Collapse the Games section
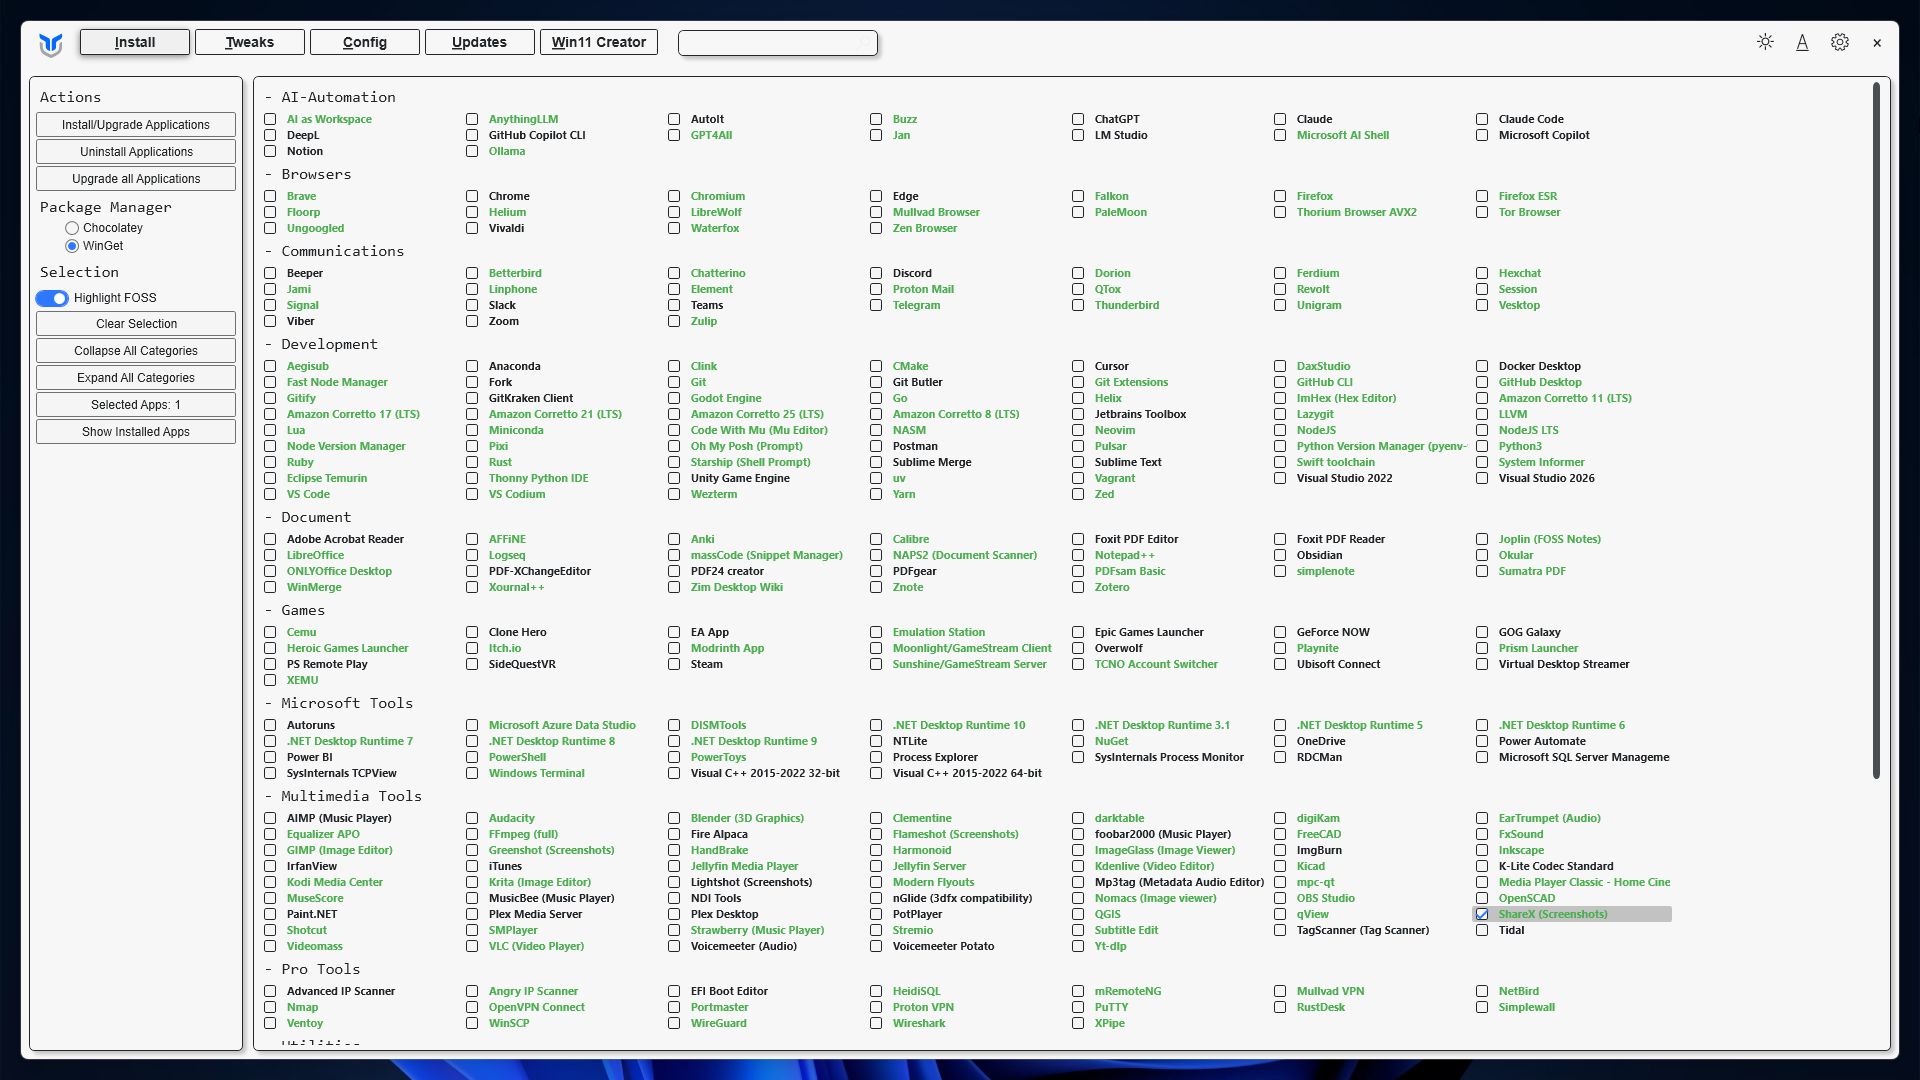 (x=295, y=610)
